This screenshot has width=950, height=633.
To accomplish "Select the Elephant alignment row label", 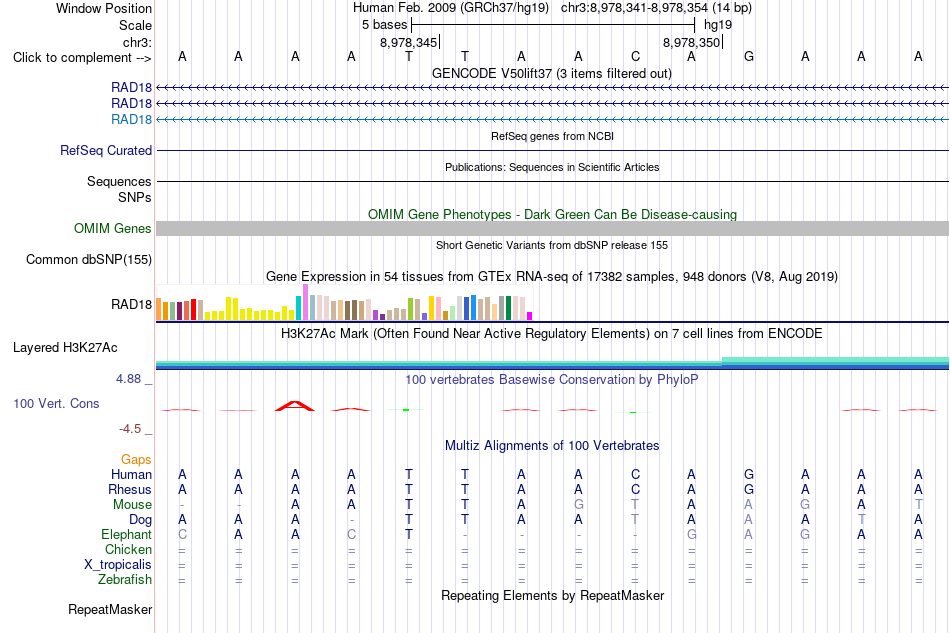I will point(126,534).
